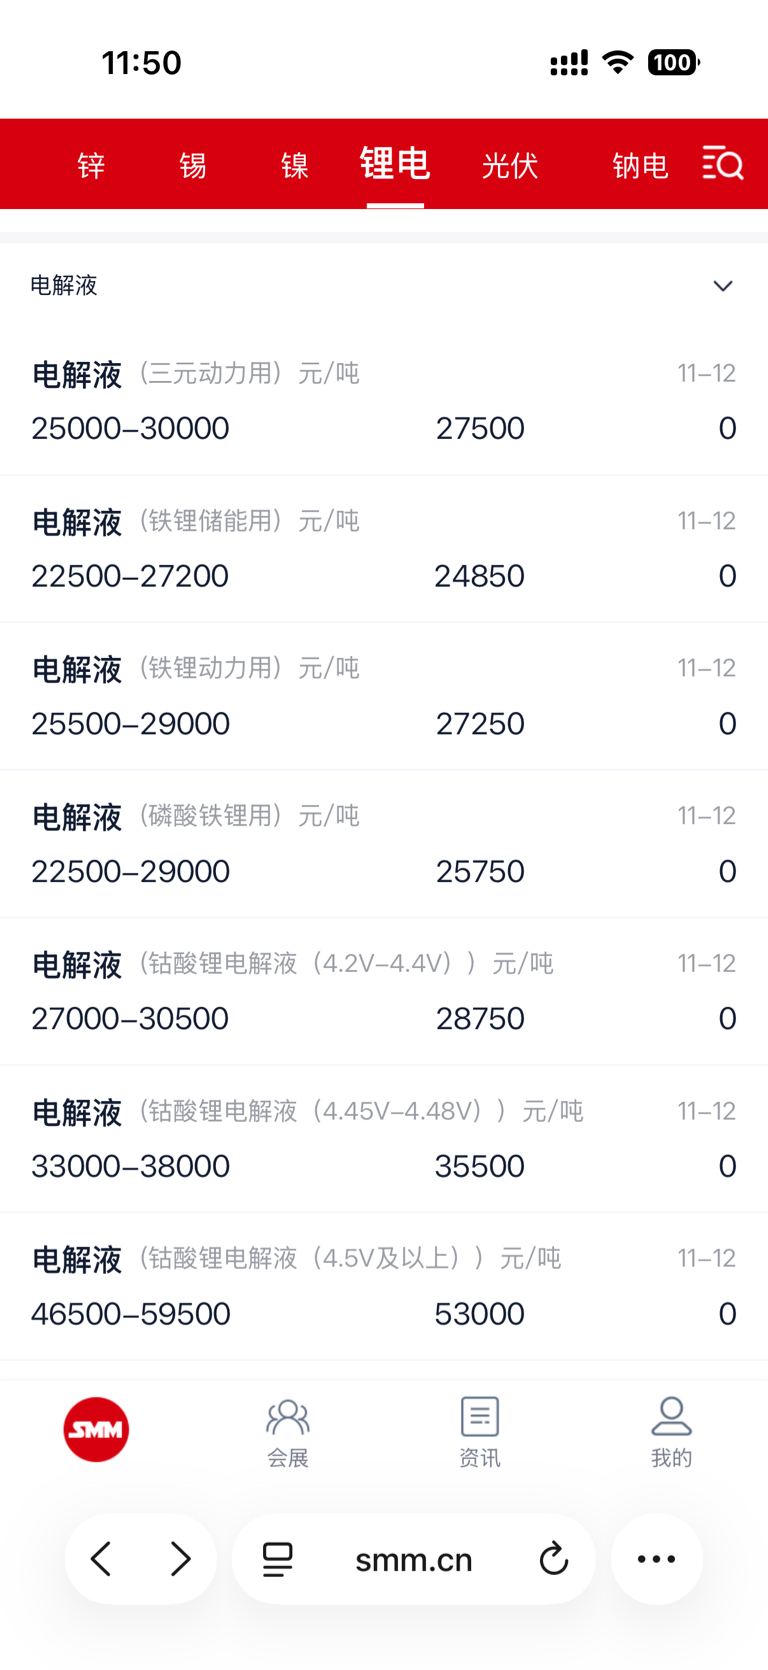Tap the smm.cn address bar
Screen dimensions: 768x1670
click(x=414, y=1558)
